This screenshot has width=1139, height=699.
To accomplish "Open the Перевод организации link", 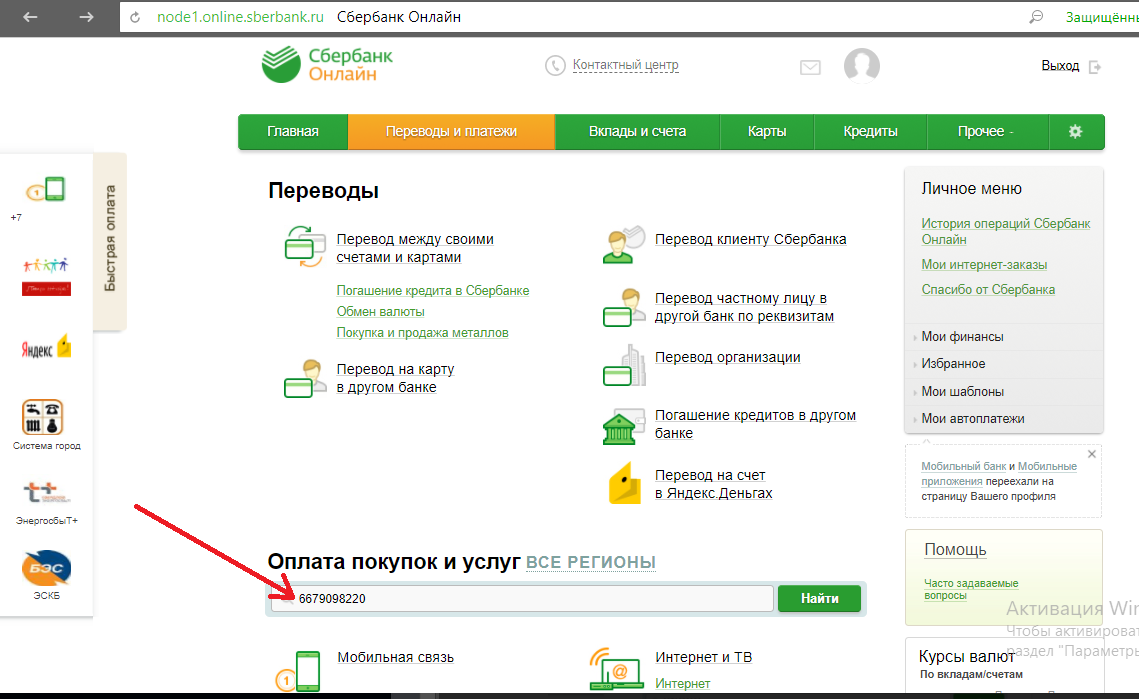I will pos(727,357).
